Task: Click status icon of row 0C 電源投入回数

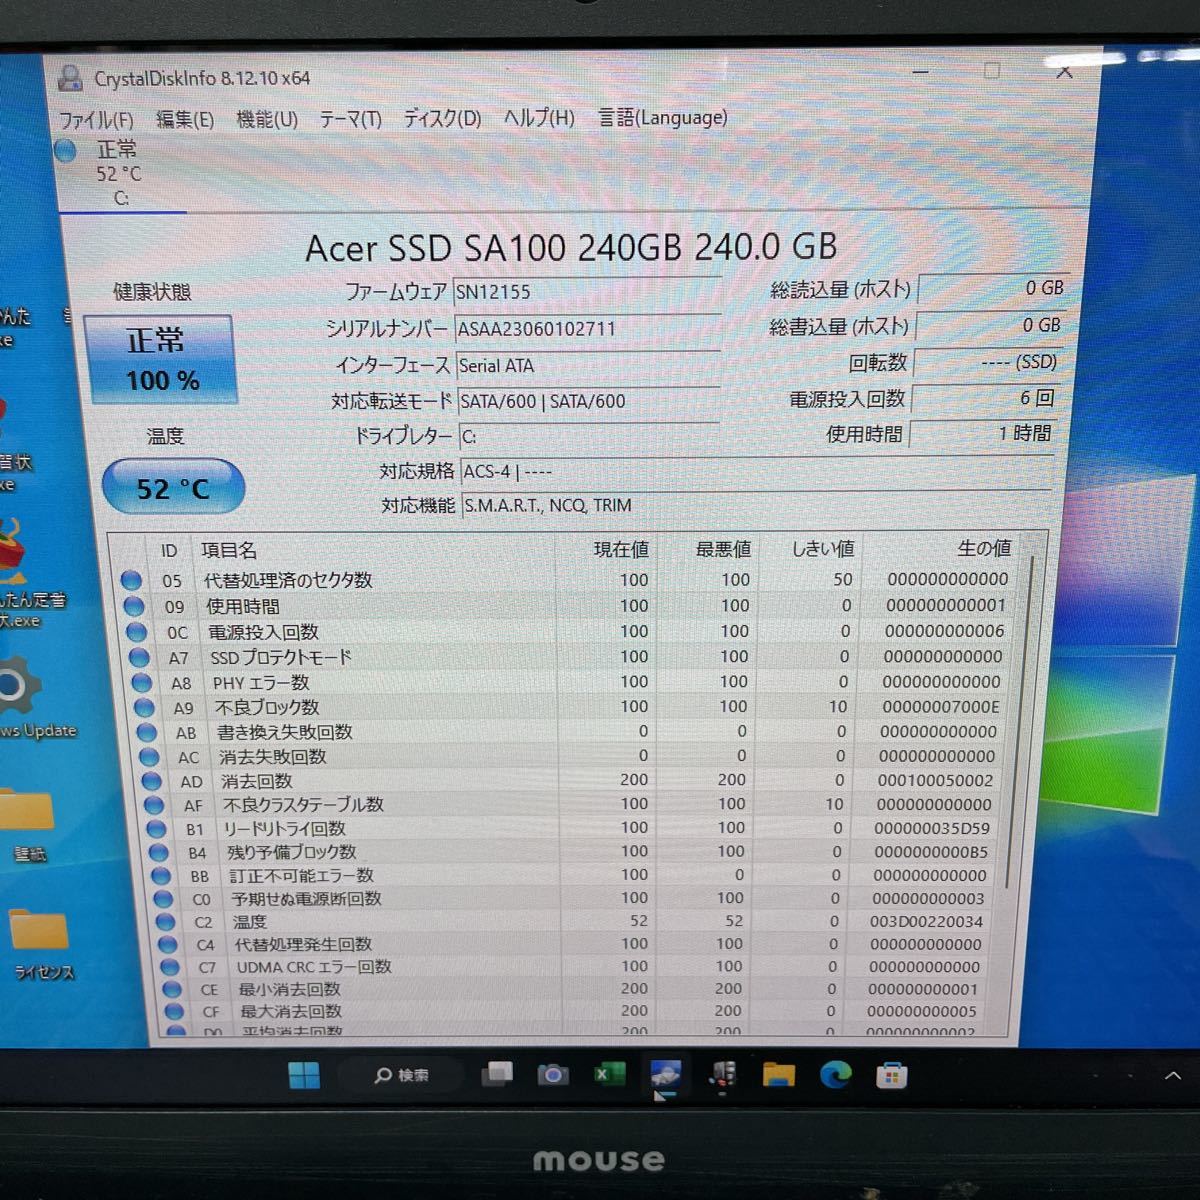Action: tap(137, 632)
